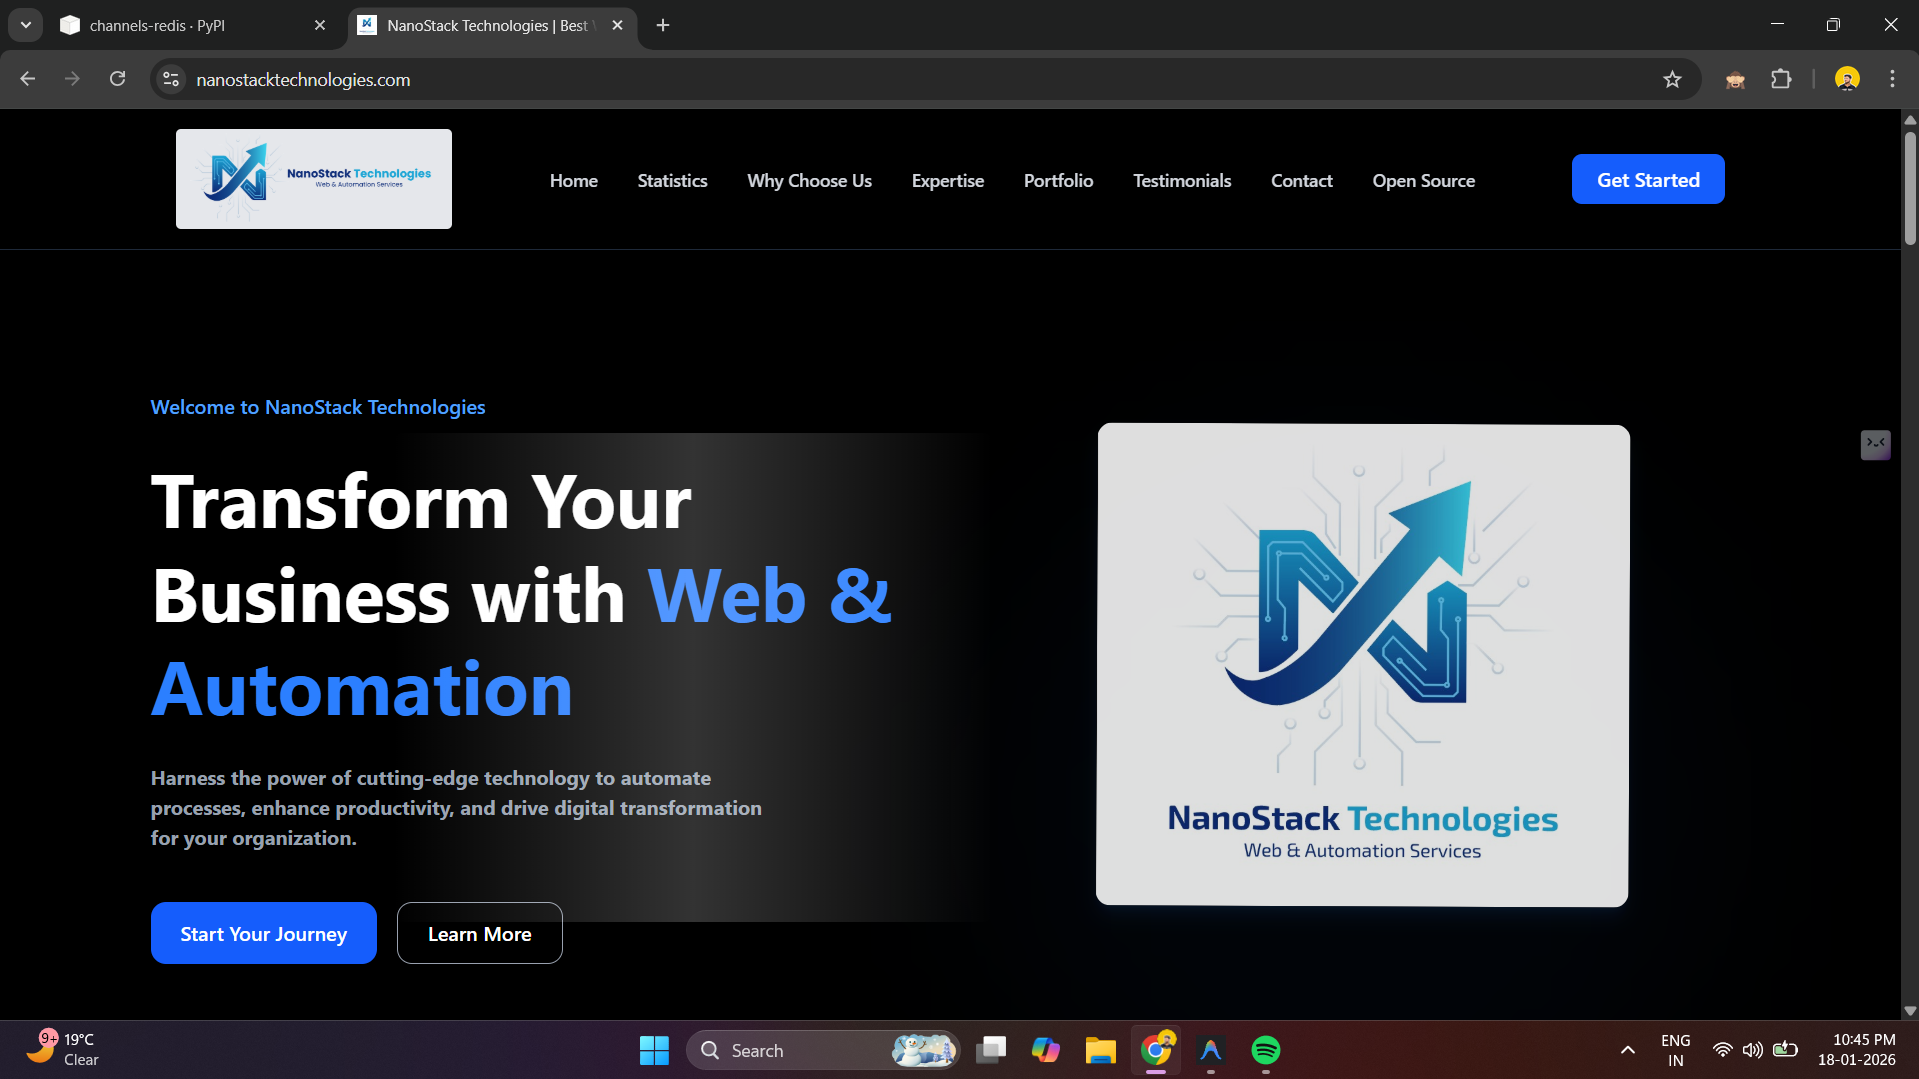This screenshot has height=1079, width=1919.
Task: Expand hidden icons in the system tray
Action: click(x=1627, y=1050)
